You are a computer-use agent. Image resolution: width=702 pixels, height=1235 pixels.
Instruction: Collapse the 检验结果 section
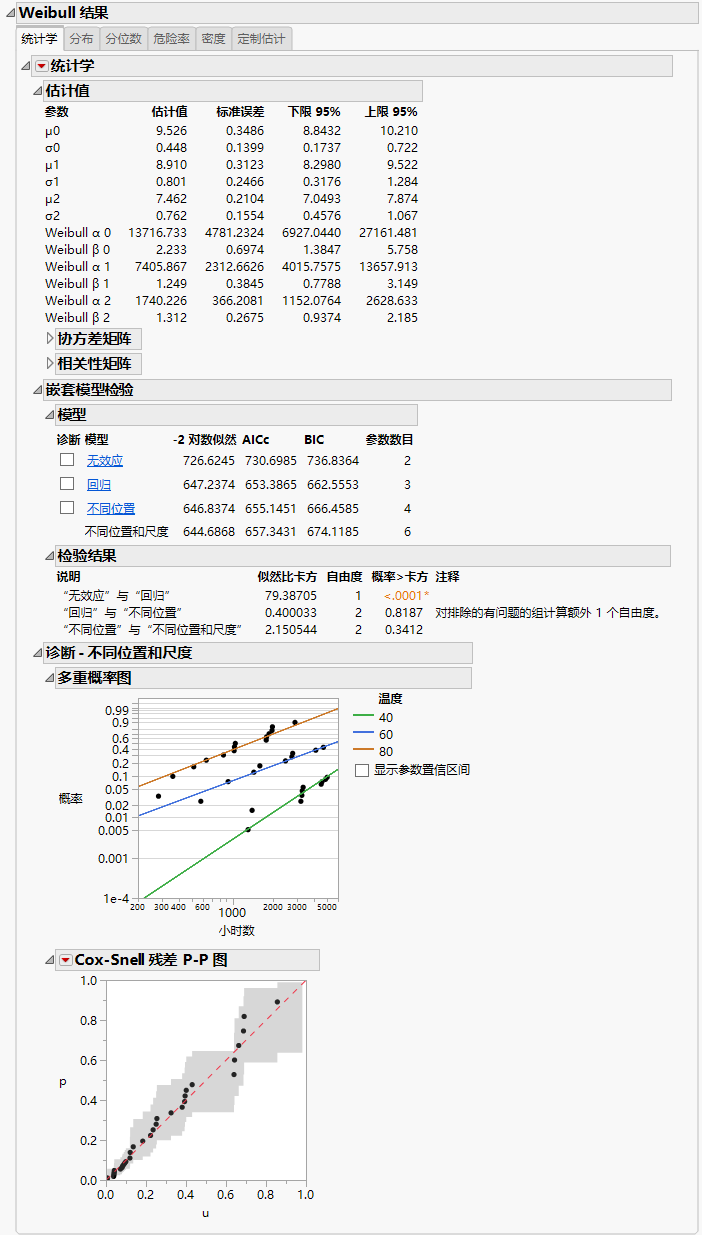pyautogui.click(x=50, y=556)
